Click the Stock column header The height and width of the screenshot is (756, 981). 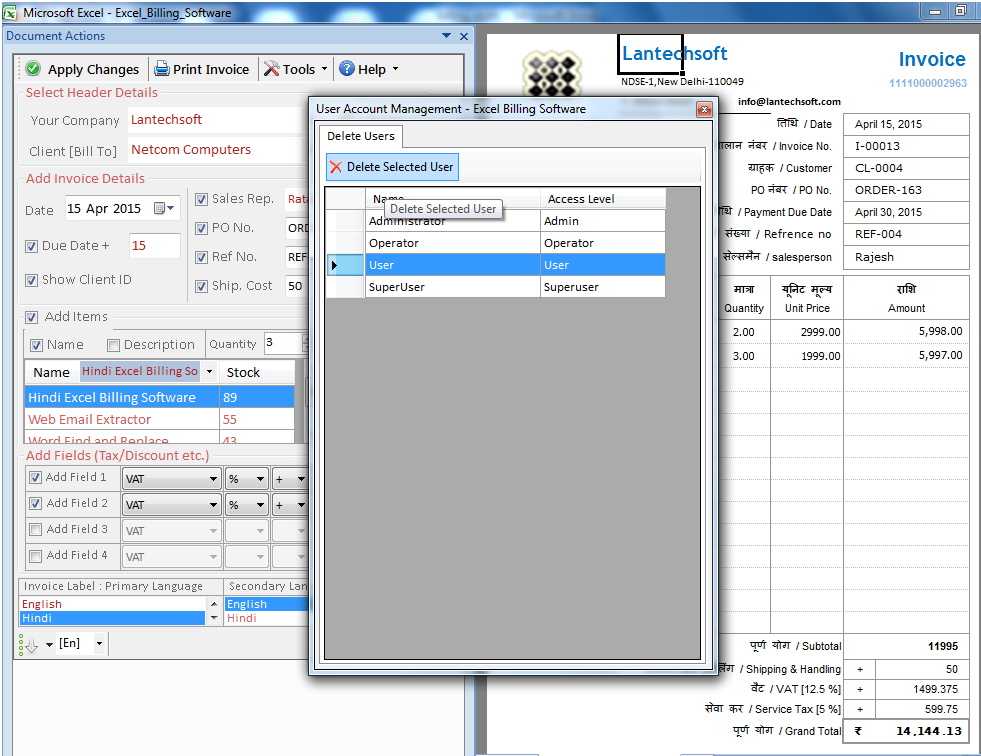pos(257,372)
